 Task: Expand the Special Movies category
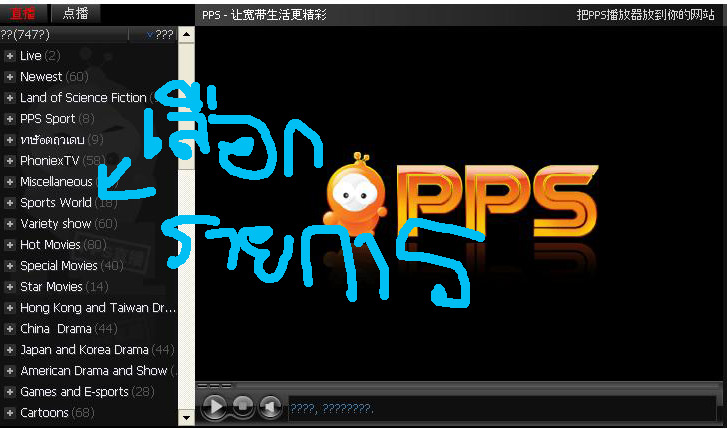tap(9, 266)
